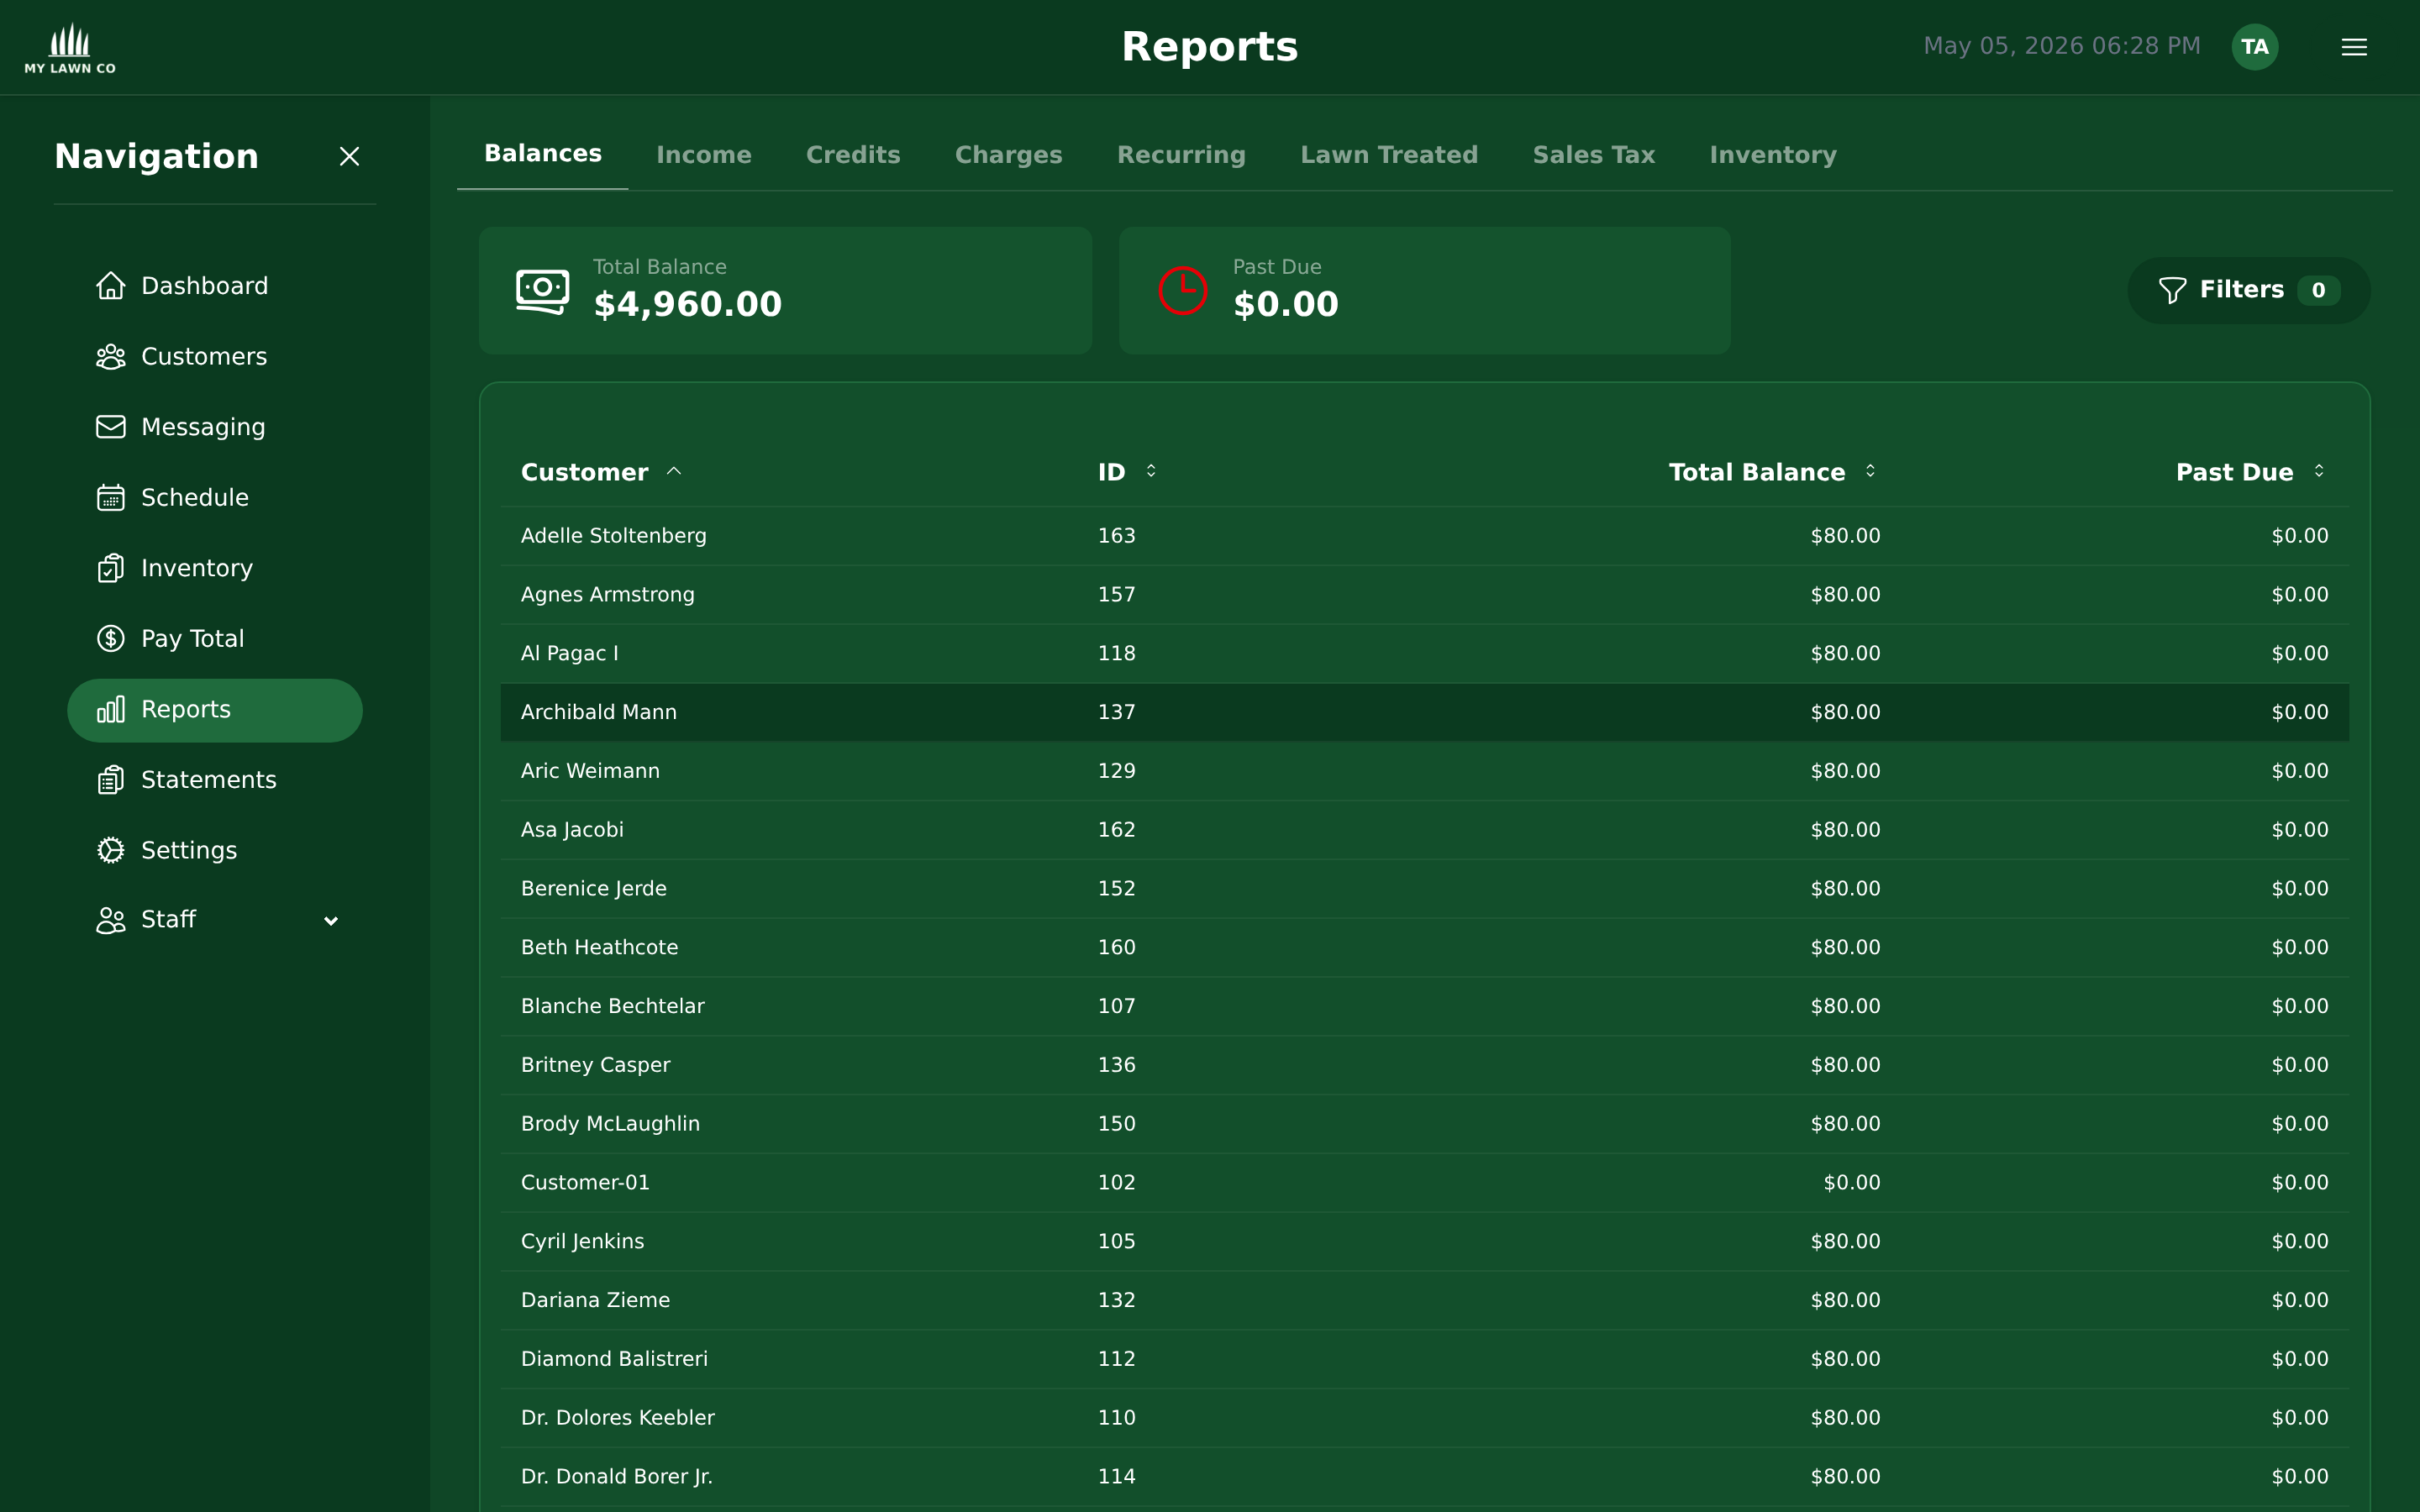
Task: Open the hamburger menu icon
Action: (2354, 47)
